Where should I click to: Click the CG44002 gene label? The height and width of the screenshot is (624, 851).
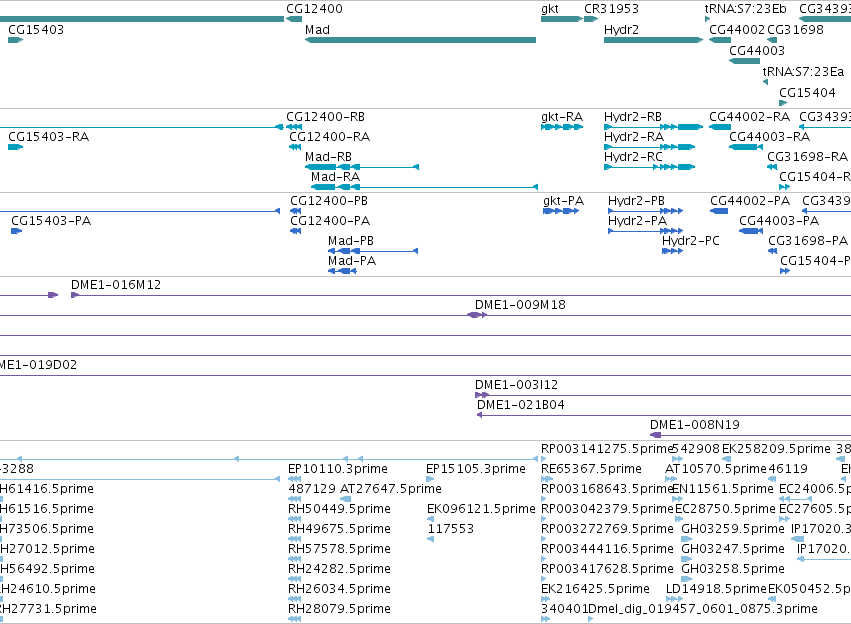point(736,30)
